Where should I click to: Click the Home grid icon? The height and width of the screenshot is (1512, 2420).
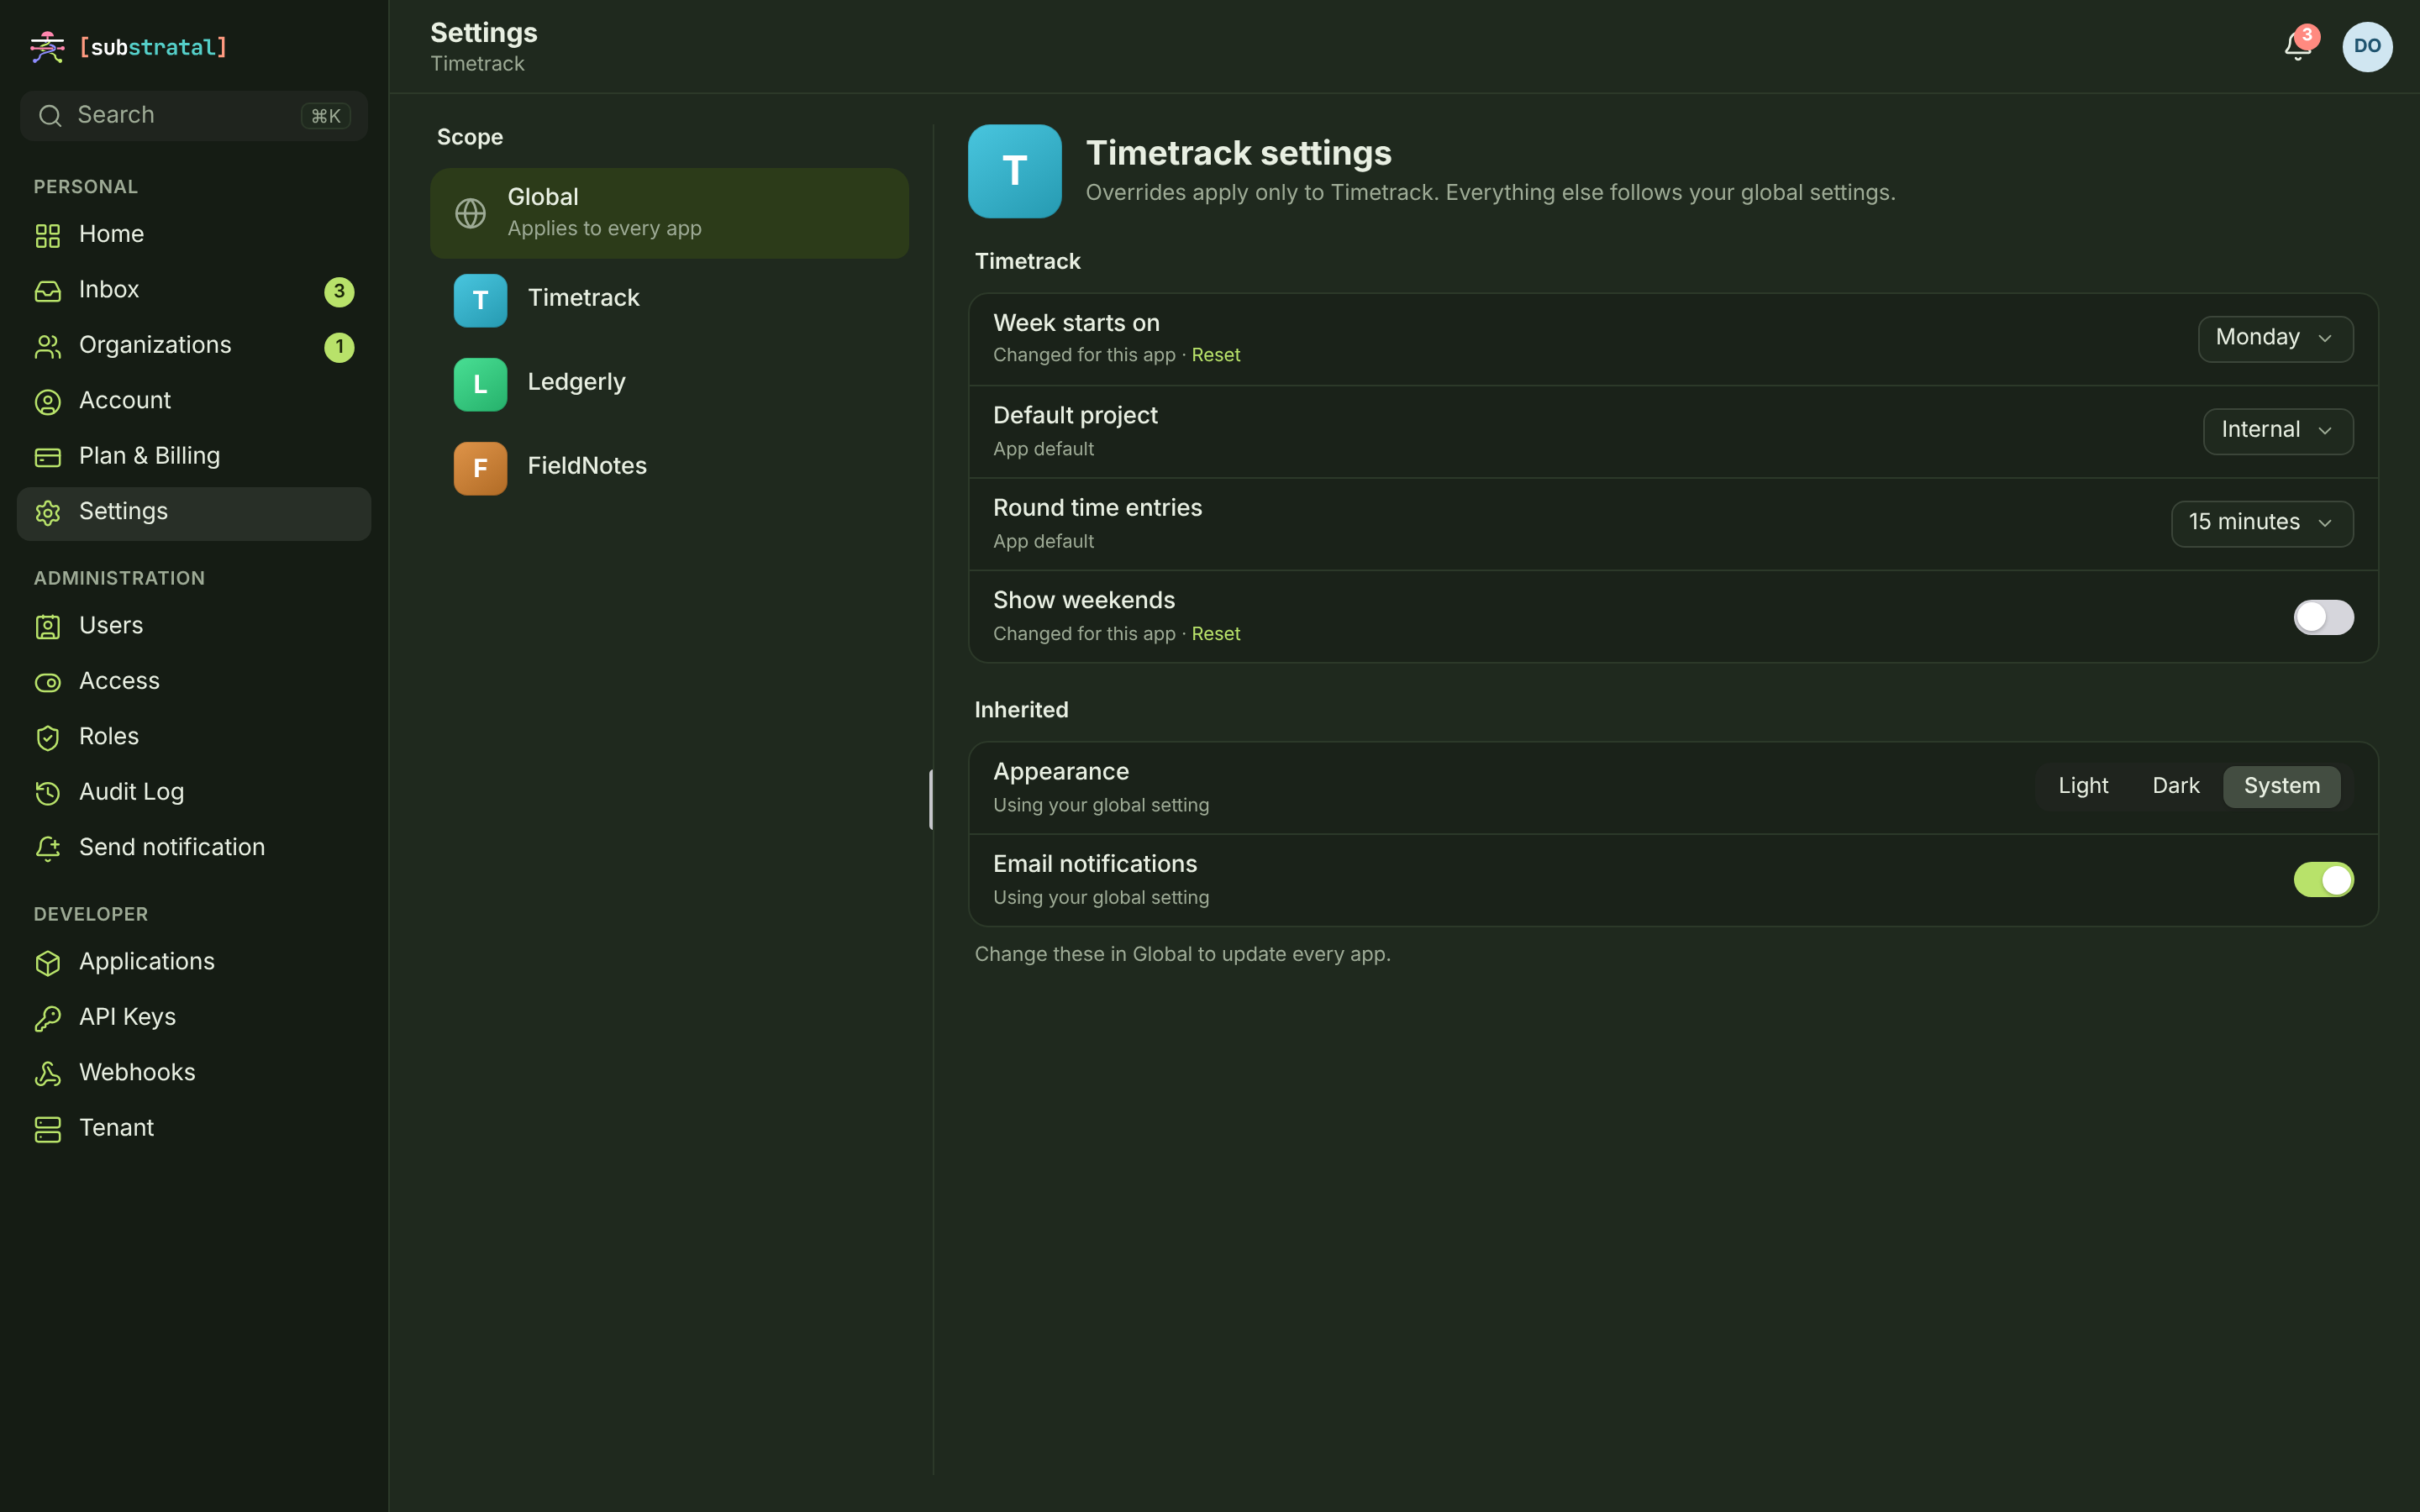point(48,235)
